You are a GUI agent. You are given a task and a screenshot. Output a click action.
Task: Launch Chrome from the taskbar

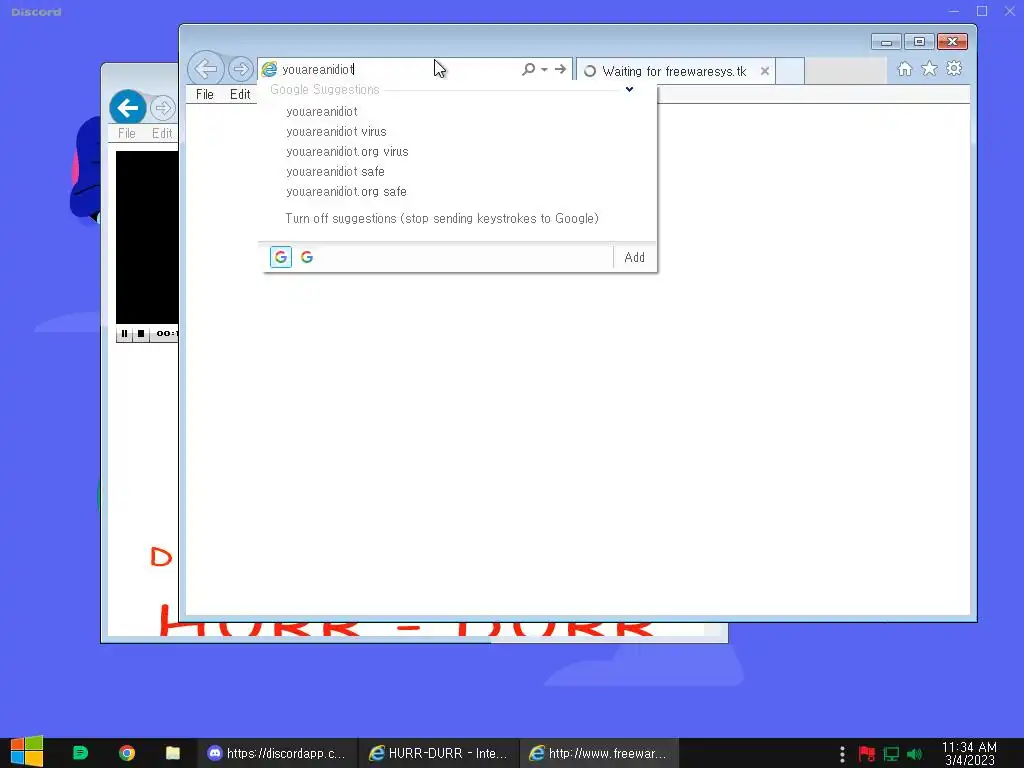[x=127, y=753]
